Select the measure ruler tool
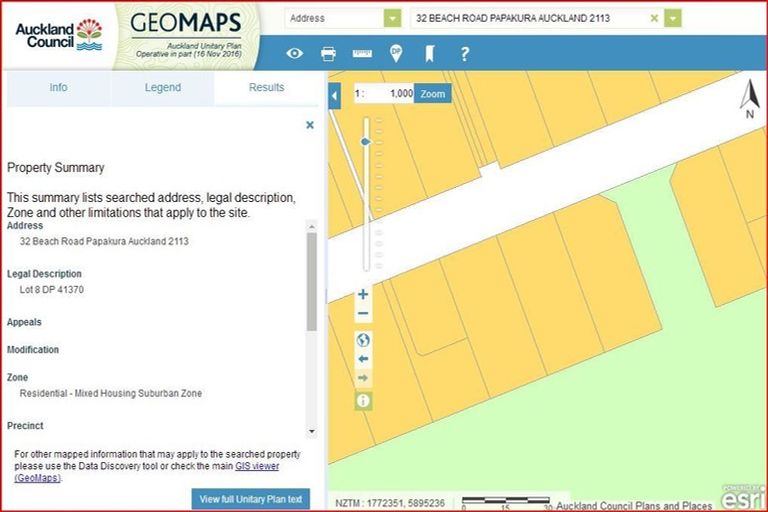Screen dimensions: 768x512 point(362,53)
